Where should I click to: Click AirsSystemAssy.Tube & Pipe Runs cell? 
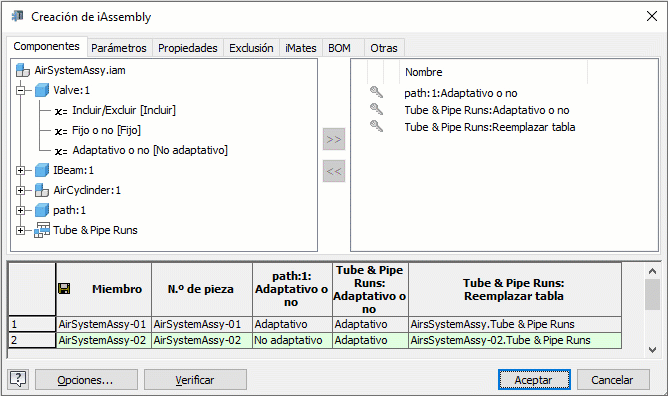[515, 324]
